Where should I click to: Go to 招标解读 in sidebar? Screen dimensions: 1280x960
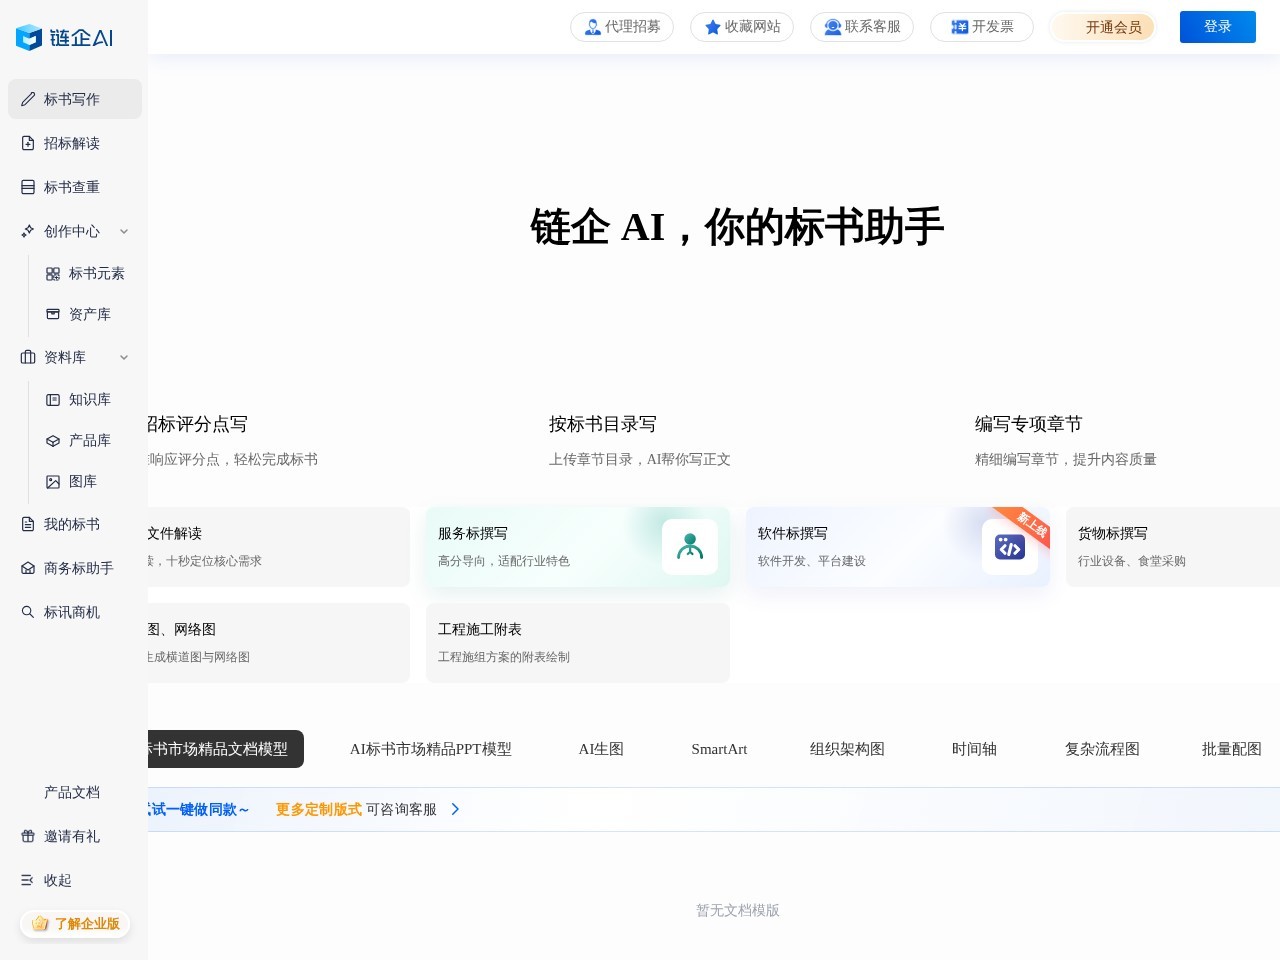pyautogui.click(x=75, y=143)
